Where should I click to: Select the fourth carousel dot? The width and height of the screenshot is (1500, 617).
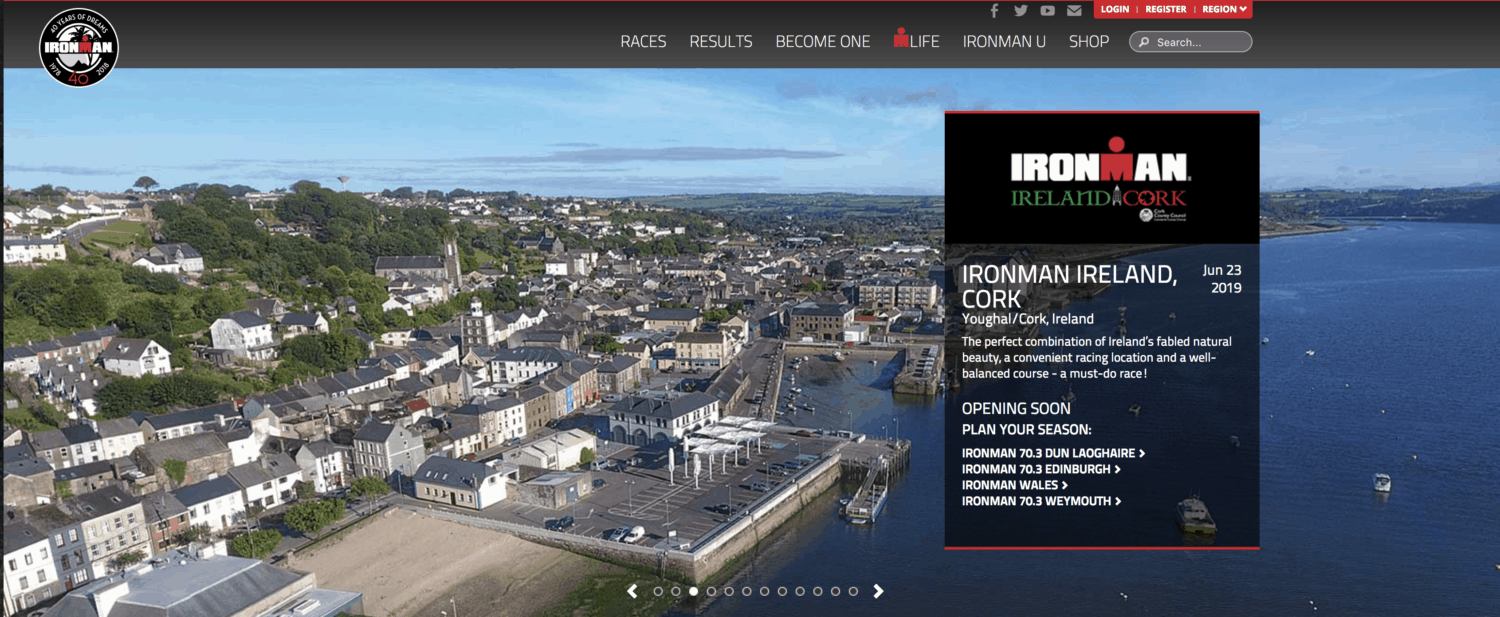pos(711,591)
